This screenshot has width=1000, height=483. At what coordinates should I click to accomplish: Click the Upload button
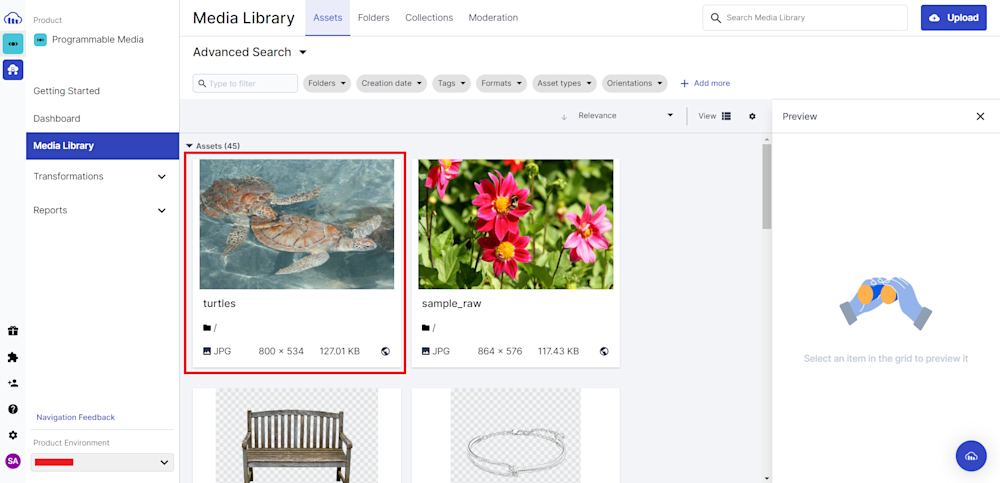click(x=953, y=18)
